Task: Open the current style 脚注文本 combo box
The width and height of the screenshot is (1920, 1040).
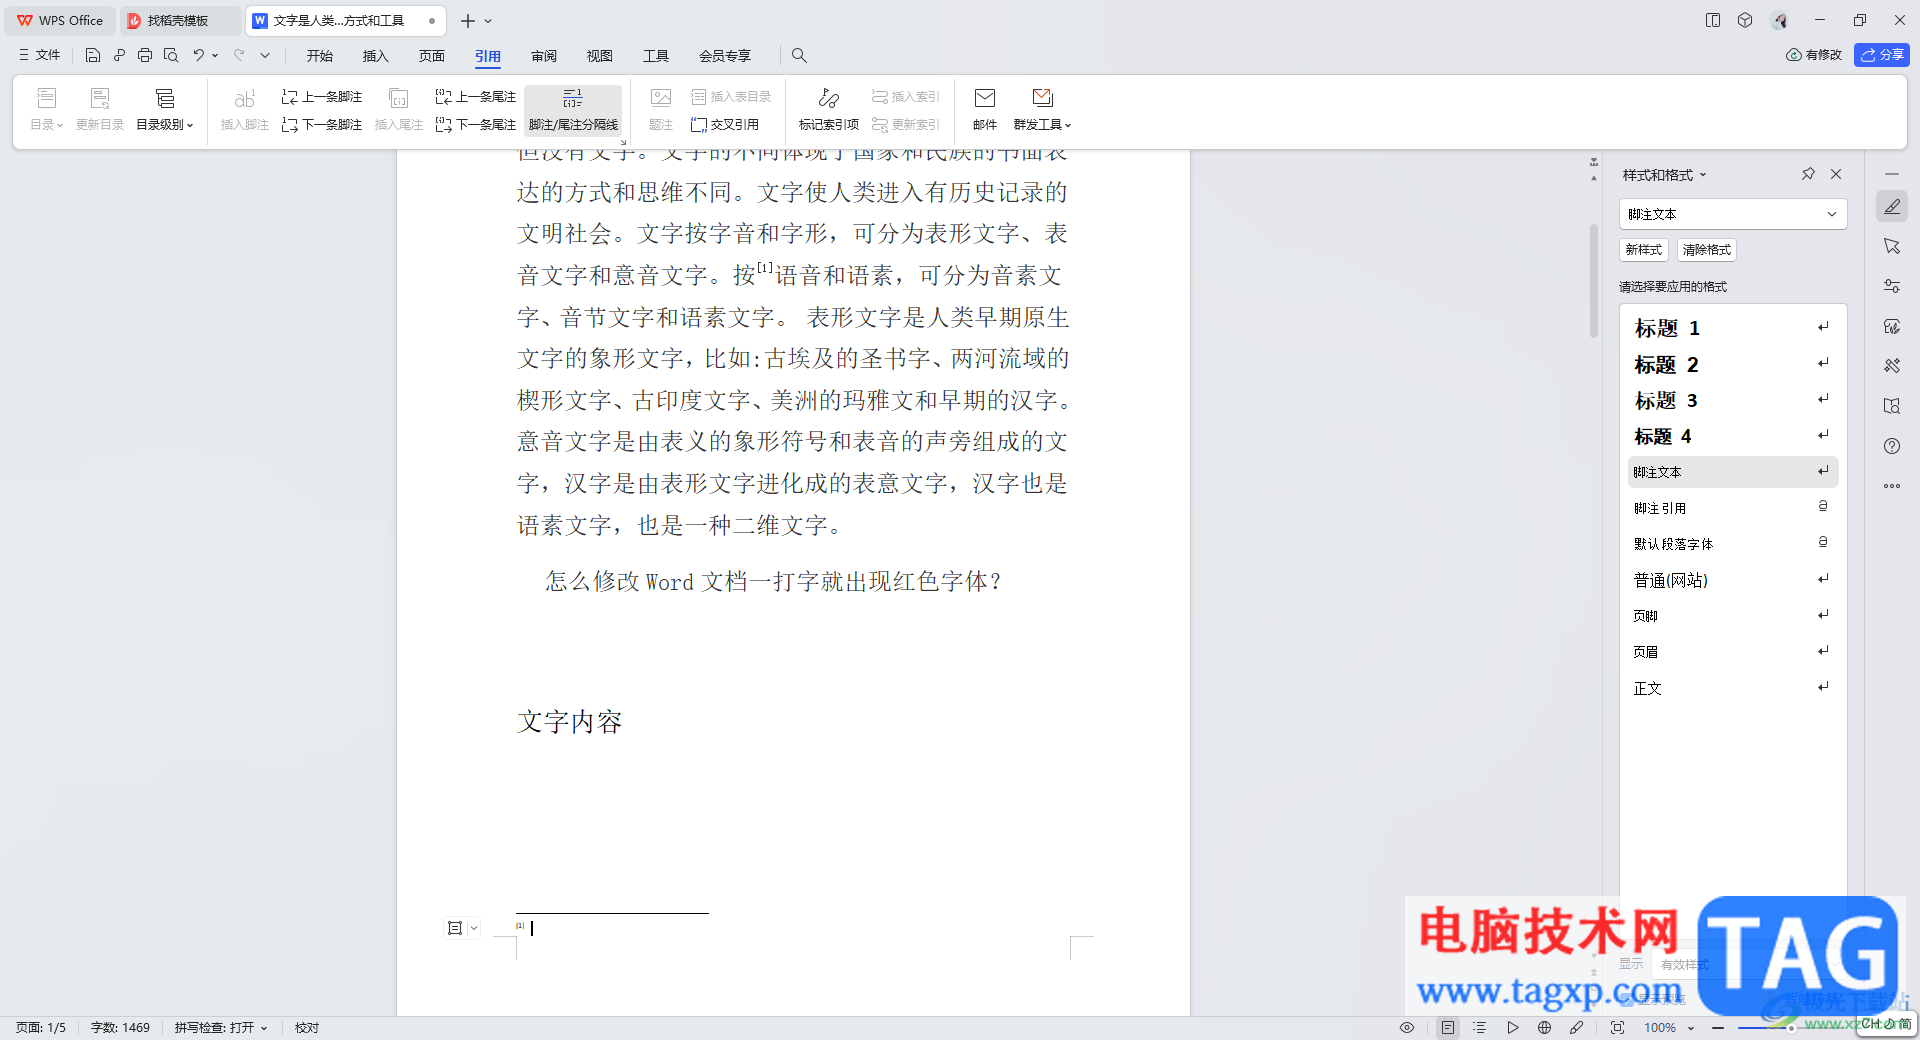Action: 1733,214
